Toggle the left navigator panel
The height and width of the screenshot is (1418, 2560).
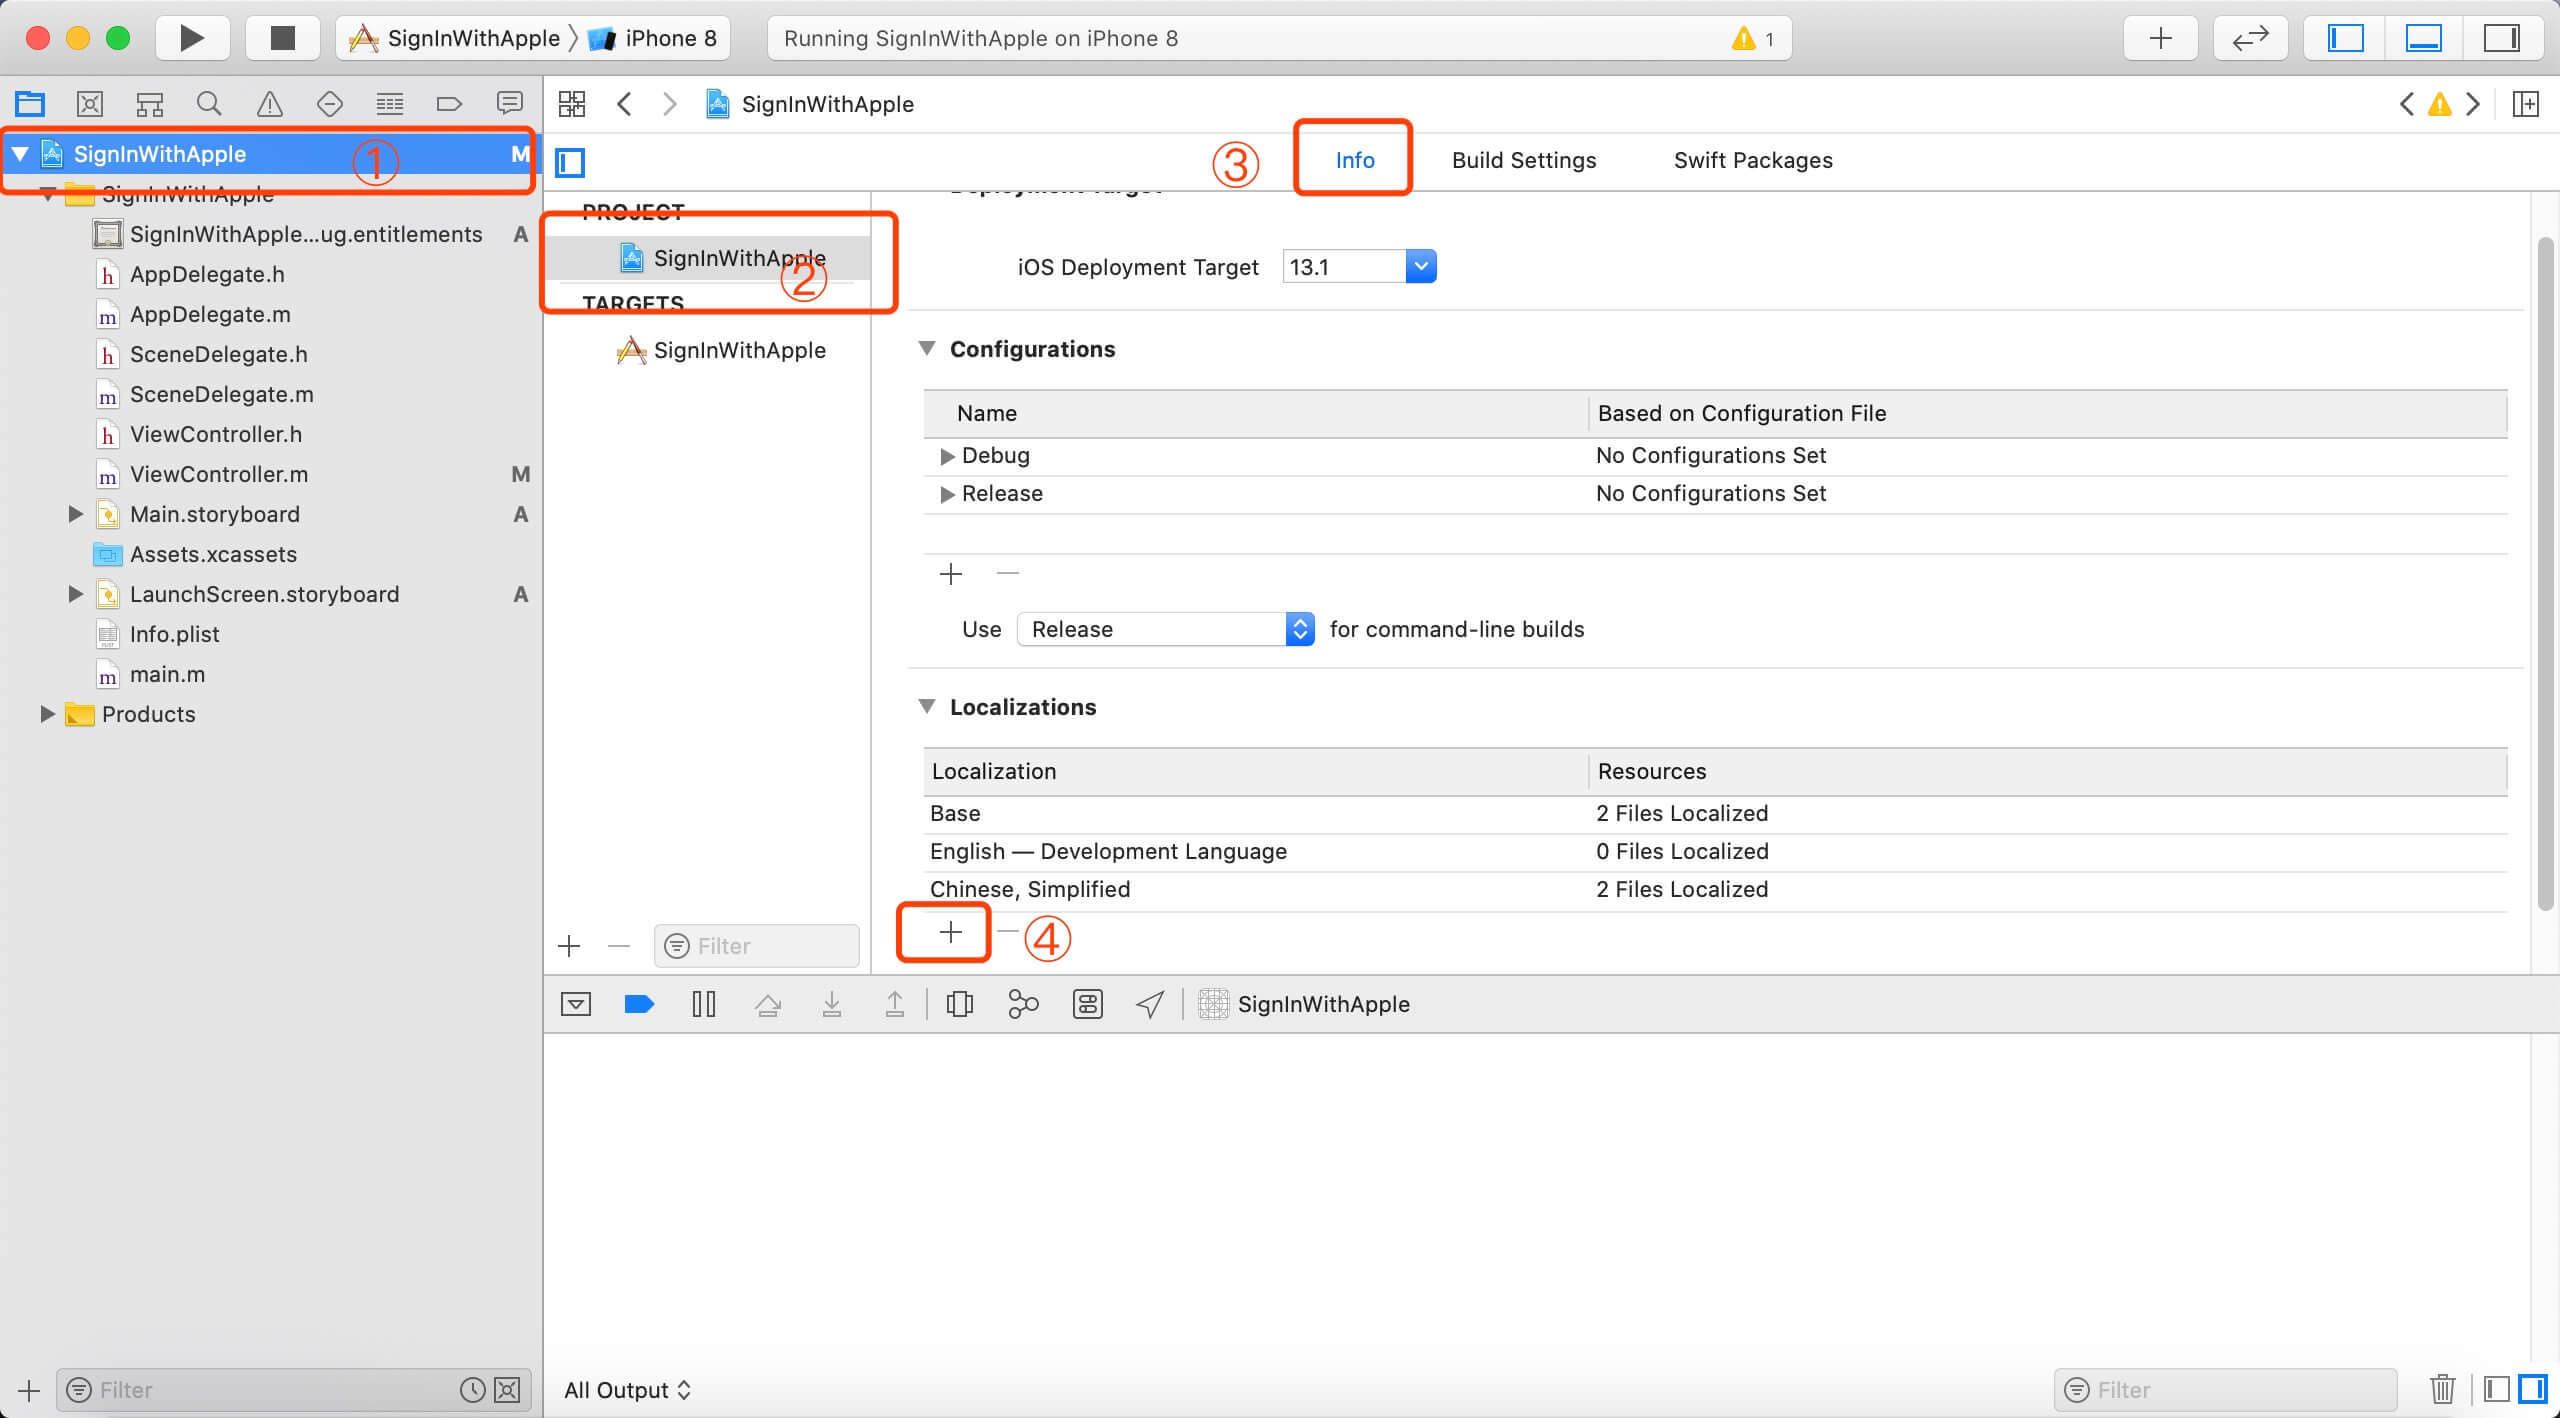[x=2344, y=38]
